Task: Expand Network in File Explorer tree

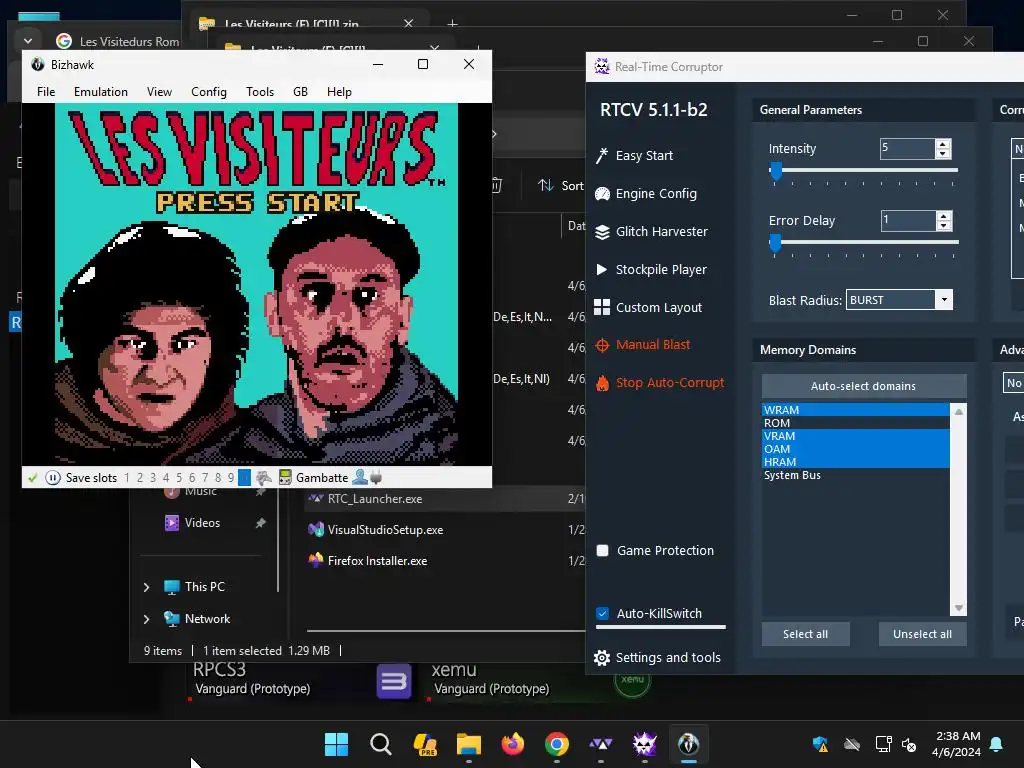Action: [x=146, y=619]
